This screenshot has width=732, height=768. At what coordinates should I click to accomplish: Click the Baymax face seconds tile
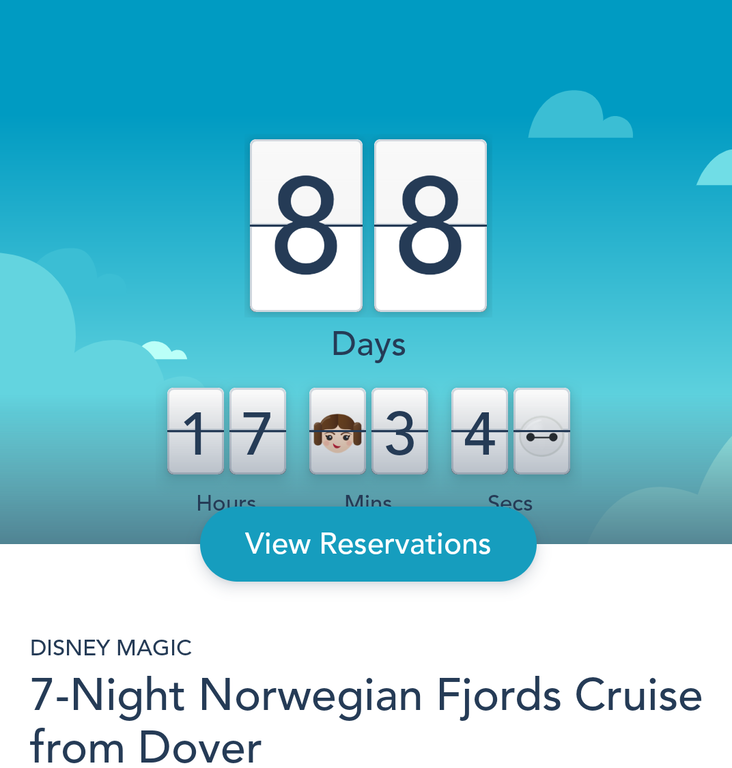541,431
